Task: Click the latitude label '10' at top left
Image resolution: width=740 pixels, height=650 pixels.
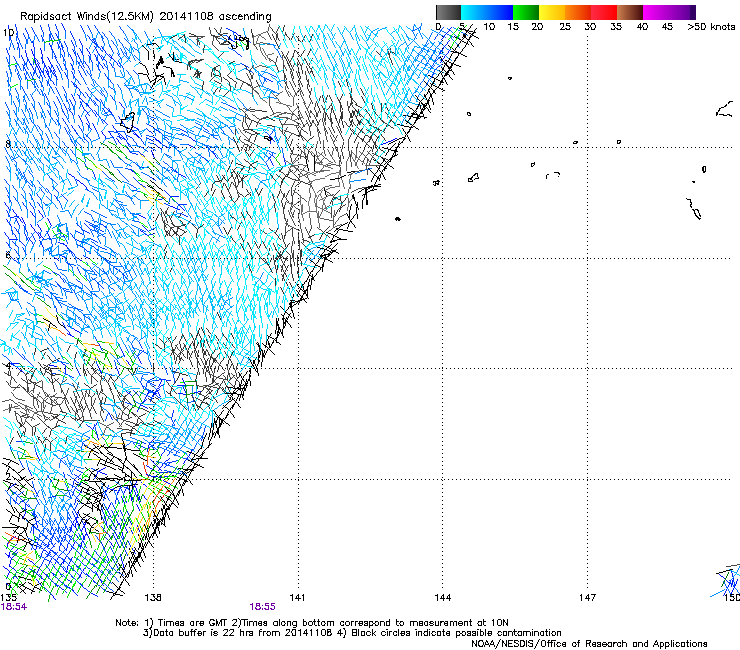Action: (8, 33)
